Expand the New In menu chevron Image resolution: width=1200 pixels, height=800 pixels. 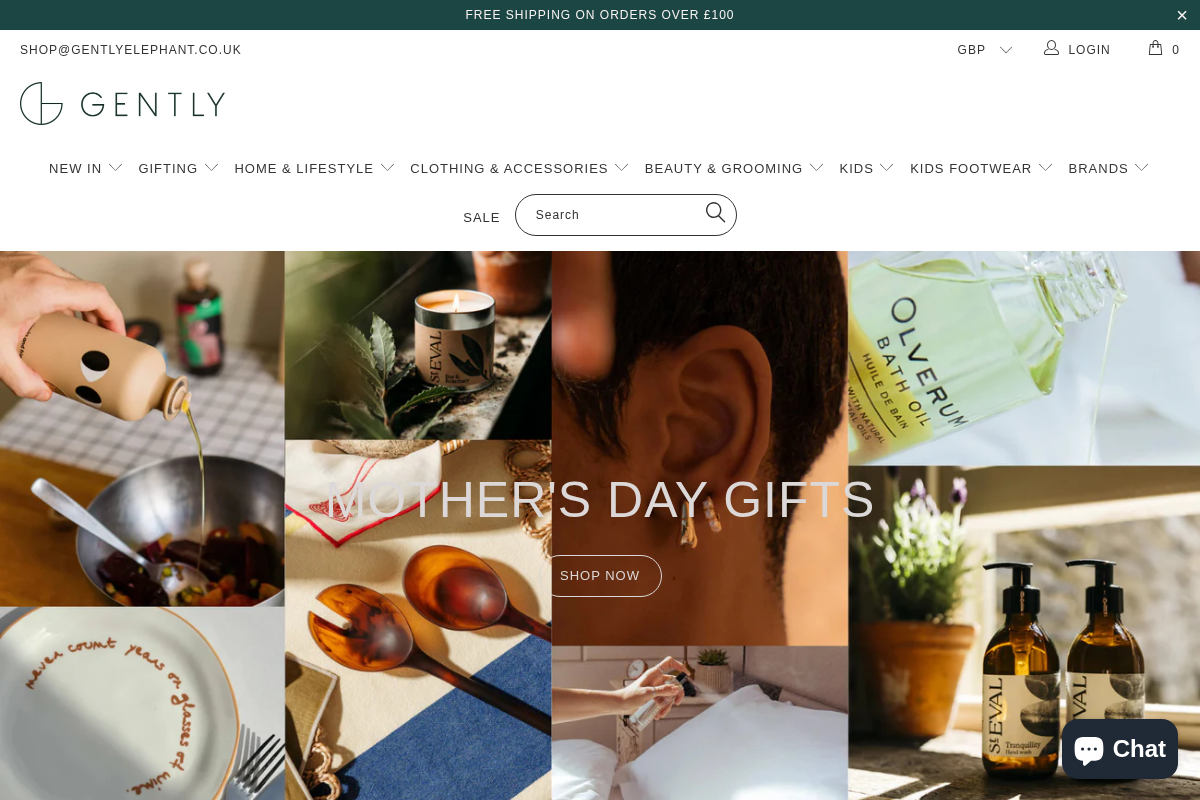116,168
